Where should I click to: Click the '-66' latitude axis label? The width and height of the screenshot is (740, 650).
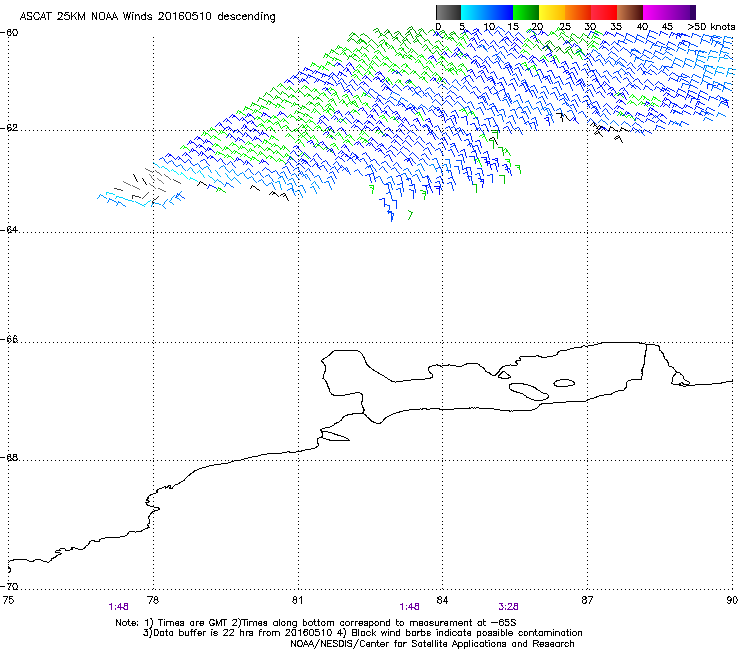click(x=9, y=339)
